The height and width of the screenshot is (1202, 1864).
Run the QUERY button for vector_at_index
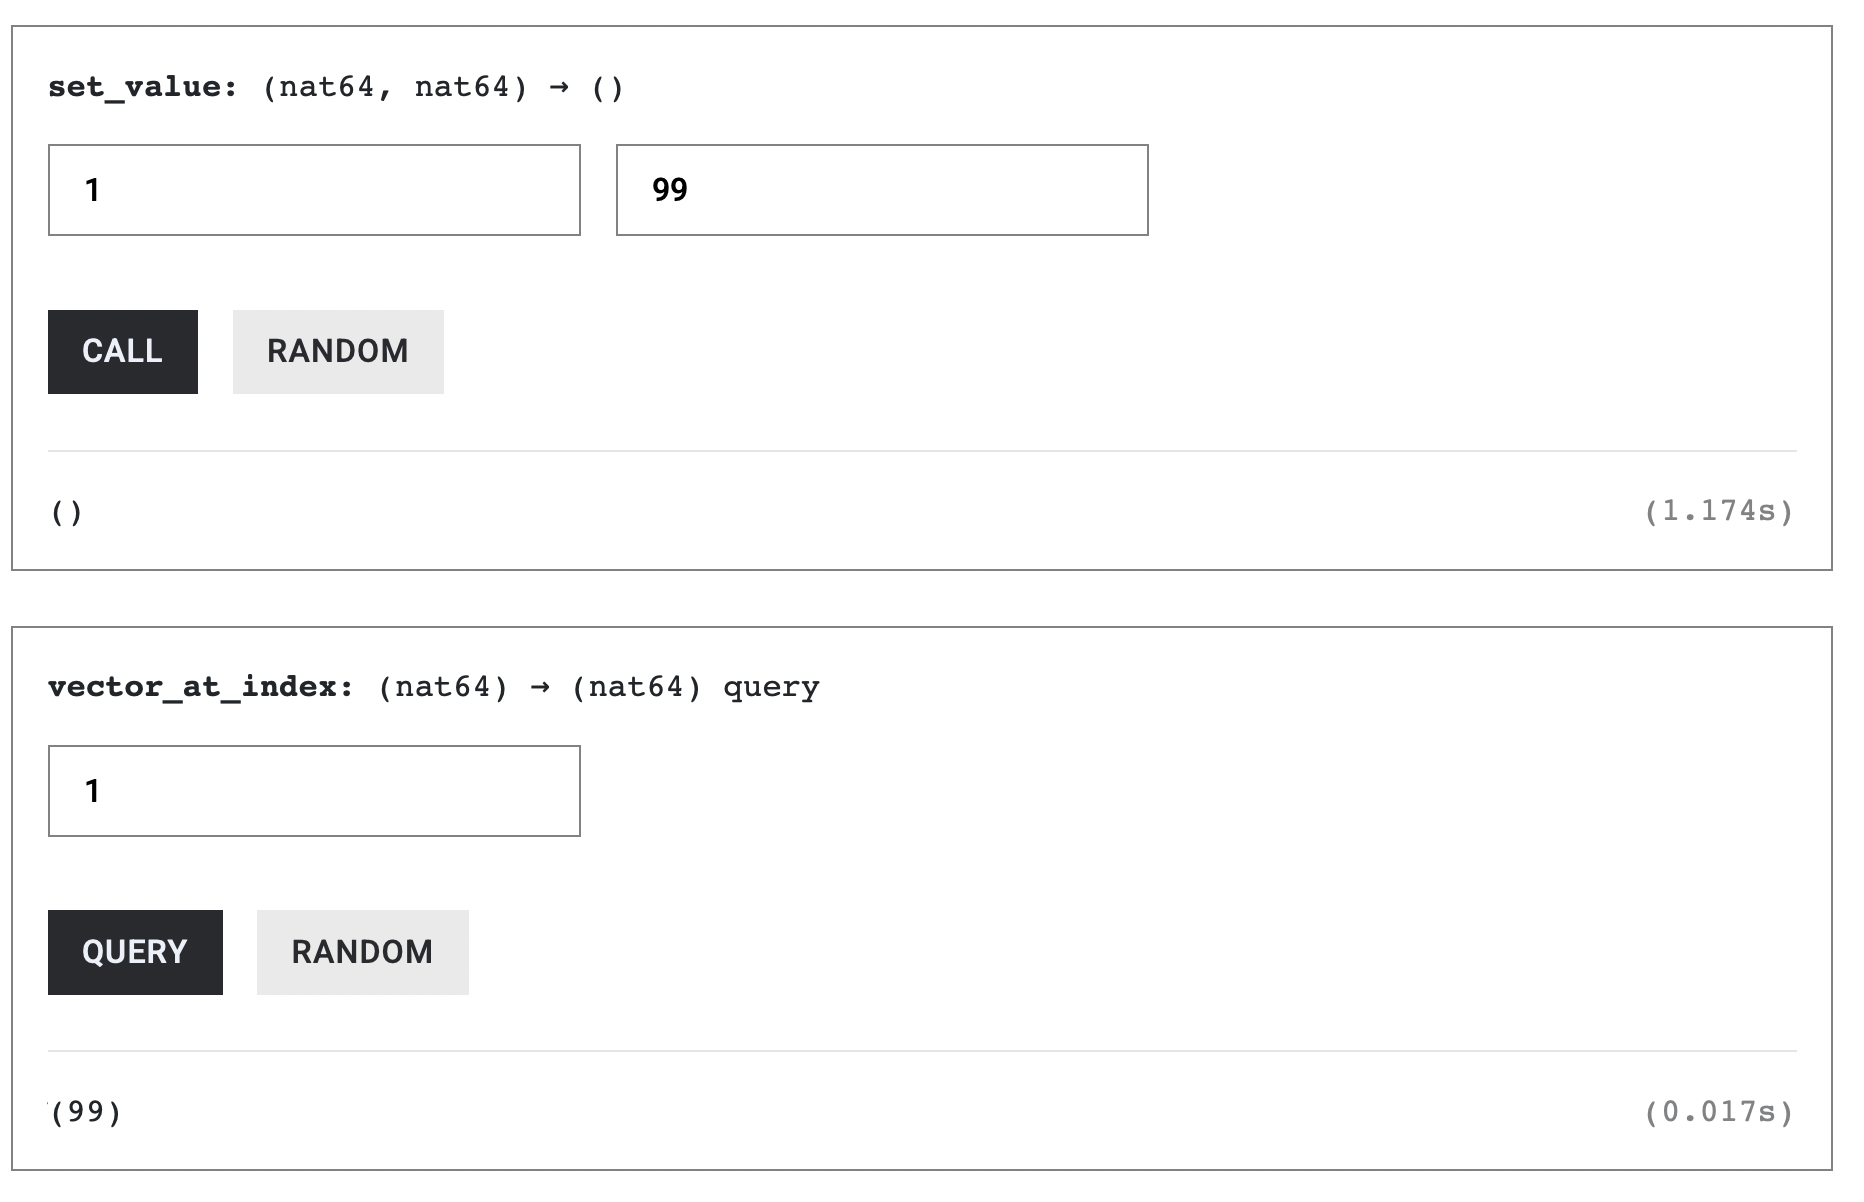click(135, 952)
